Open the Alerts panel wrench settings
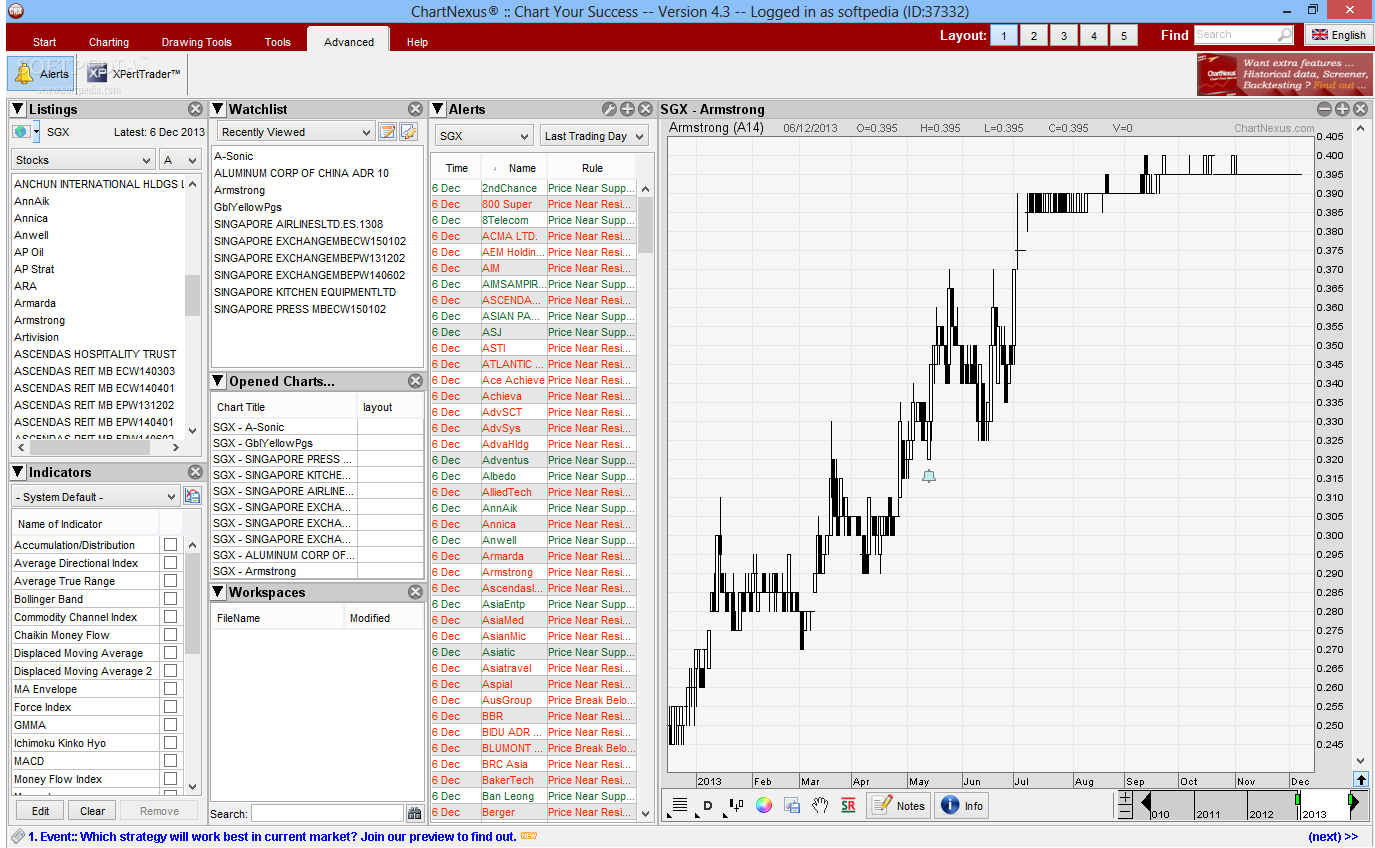1375x848 pixels. point(609,109)
